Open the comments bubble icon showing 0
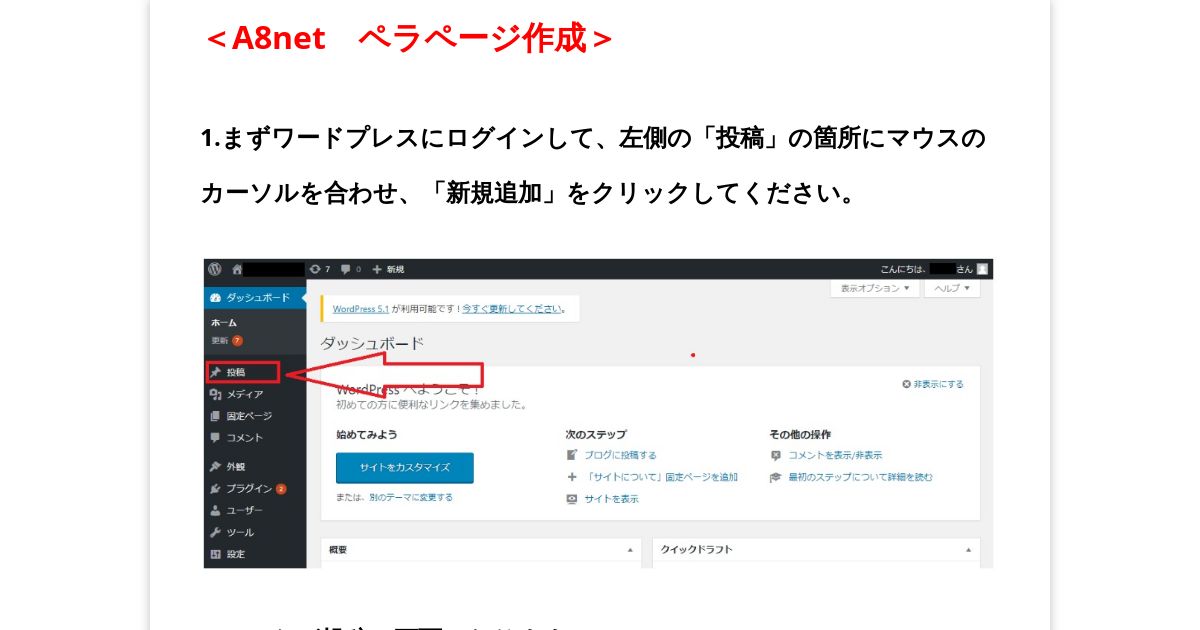Image resolution: width=1200 pixels, height=630 pixels. (x=350, y=269)
